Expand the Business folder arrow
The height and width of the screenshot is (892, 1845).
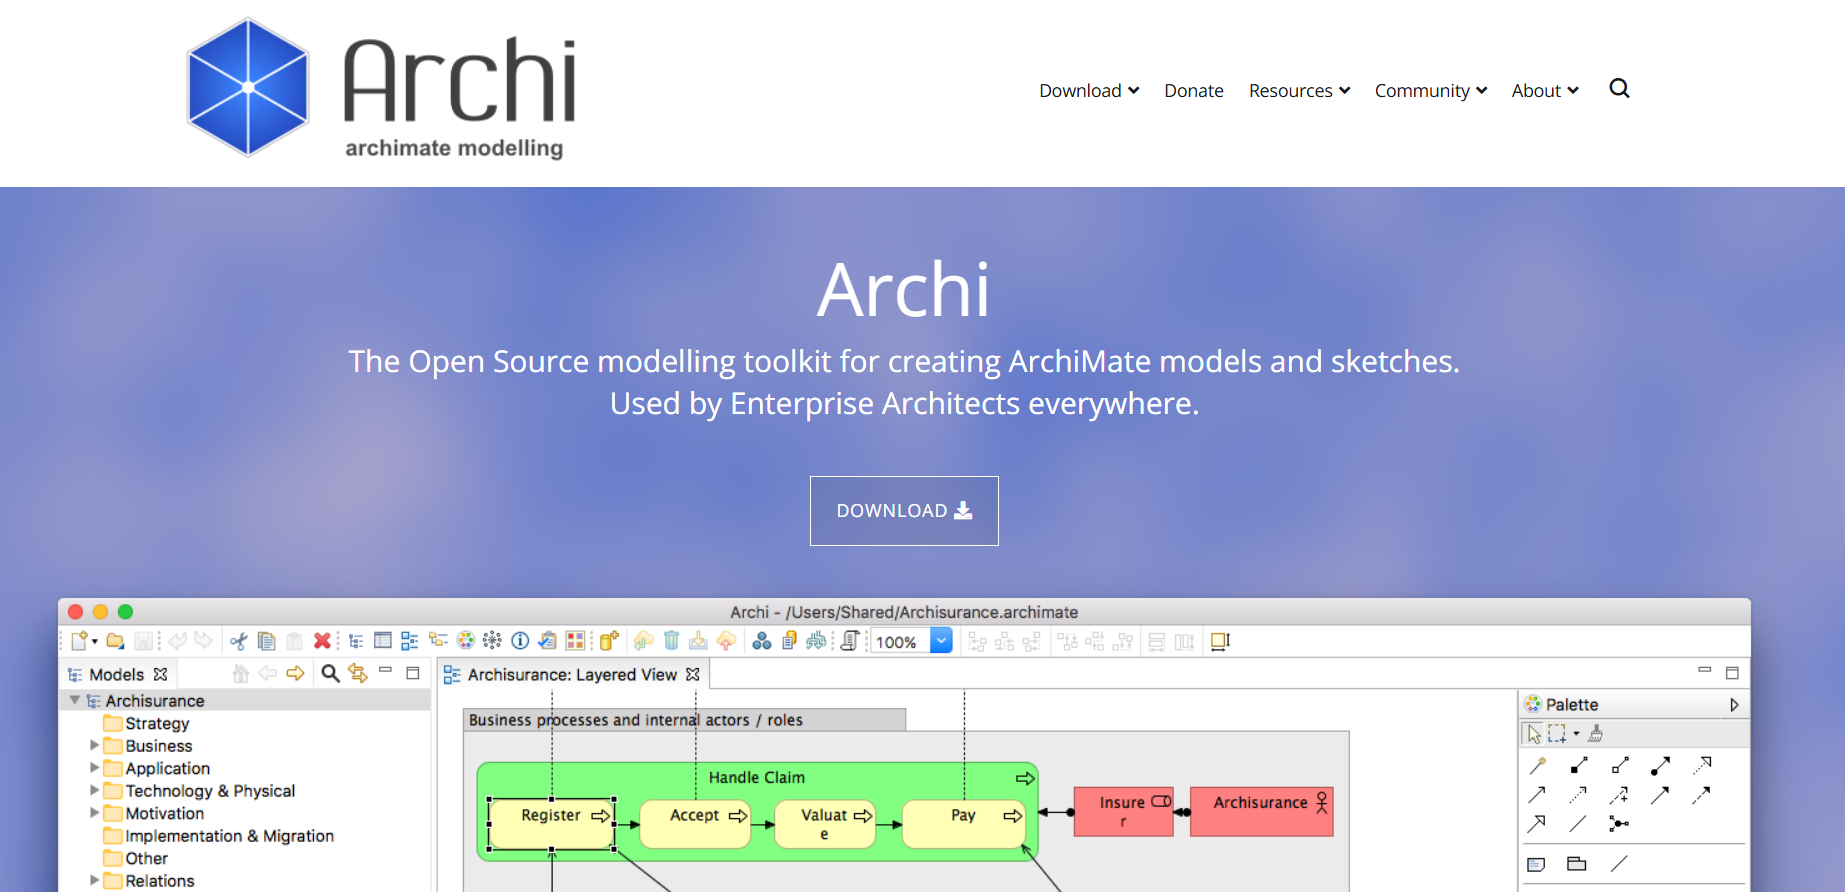pos(95,745)
